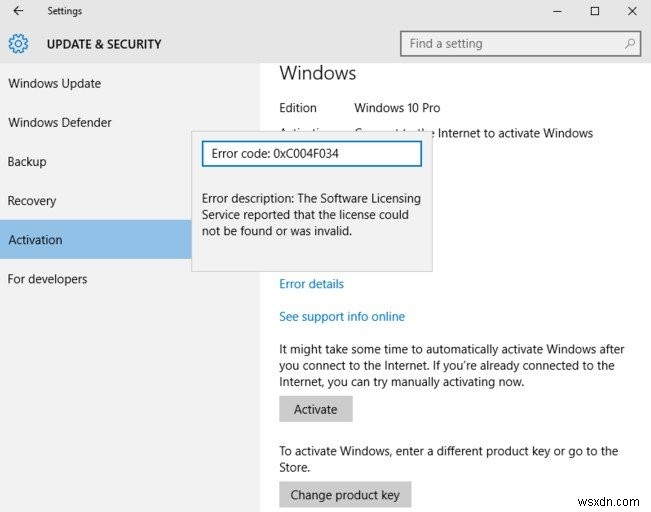The height and width of the screenshot is (512, 651).
Task: Close the Settings window
Action: point(632,11)
